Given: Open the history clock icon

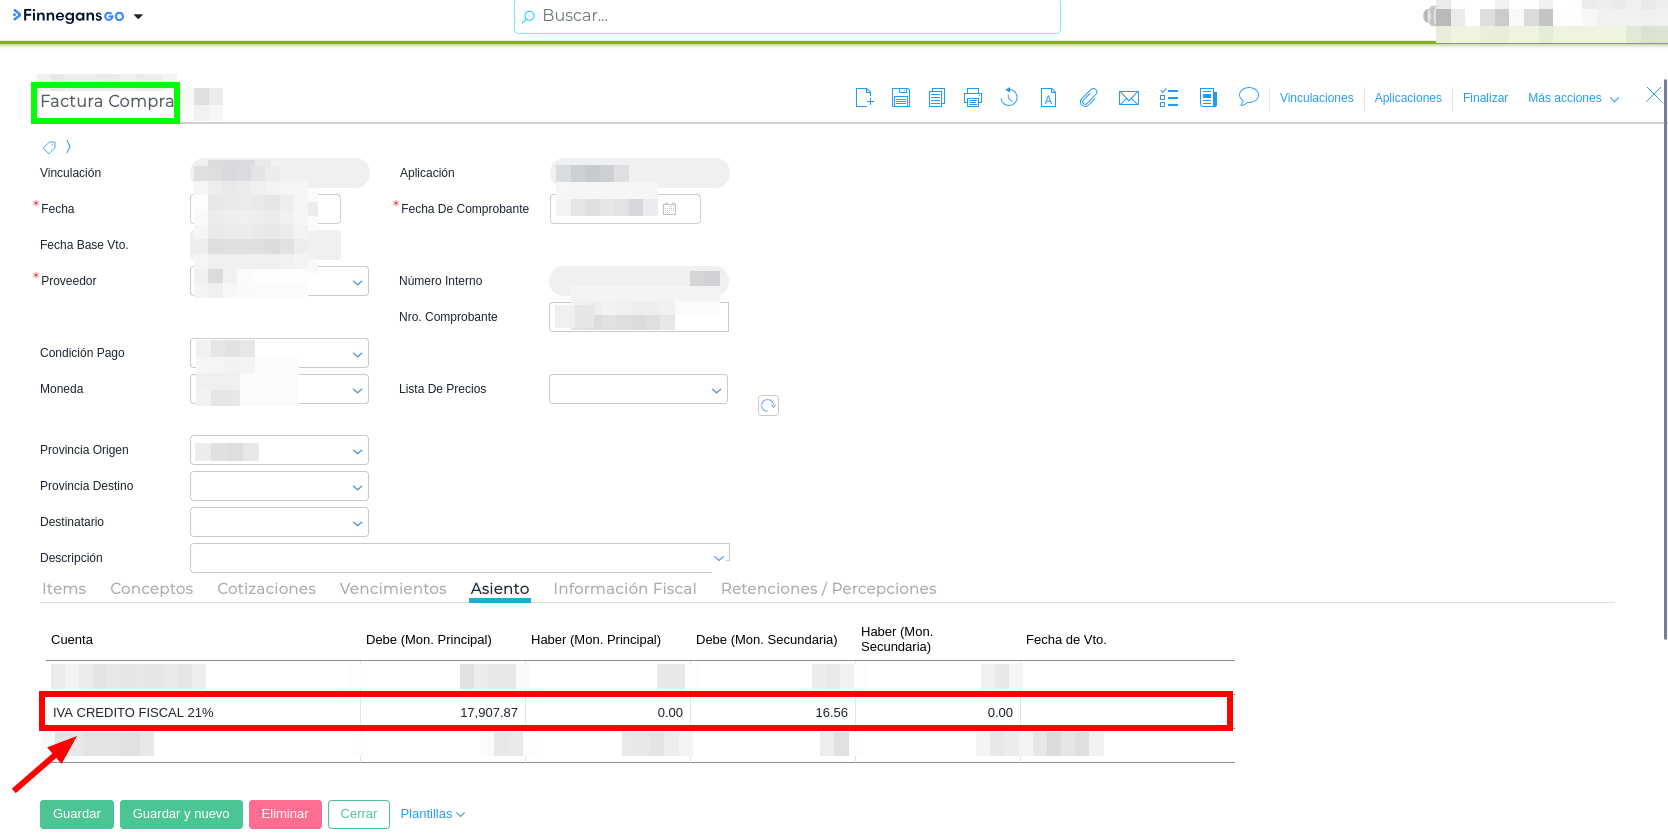Looking at the screenshot, I should tap(1010, 98).
